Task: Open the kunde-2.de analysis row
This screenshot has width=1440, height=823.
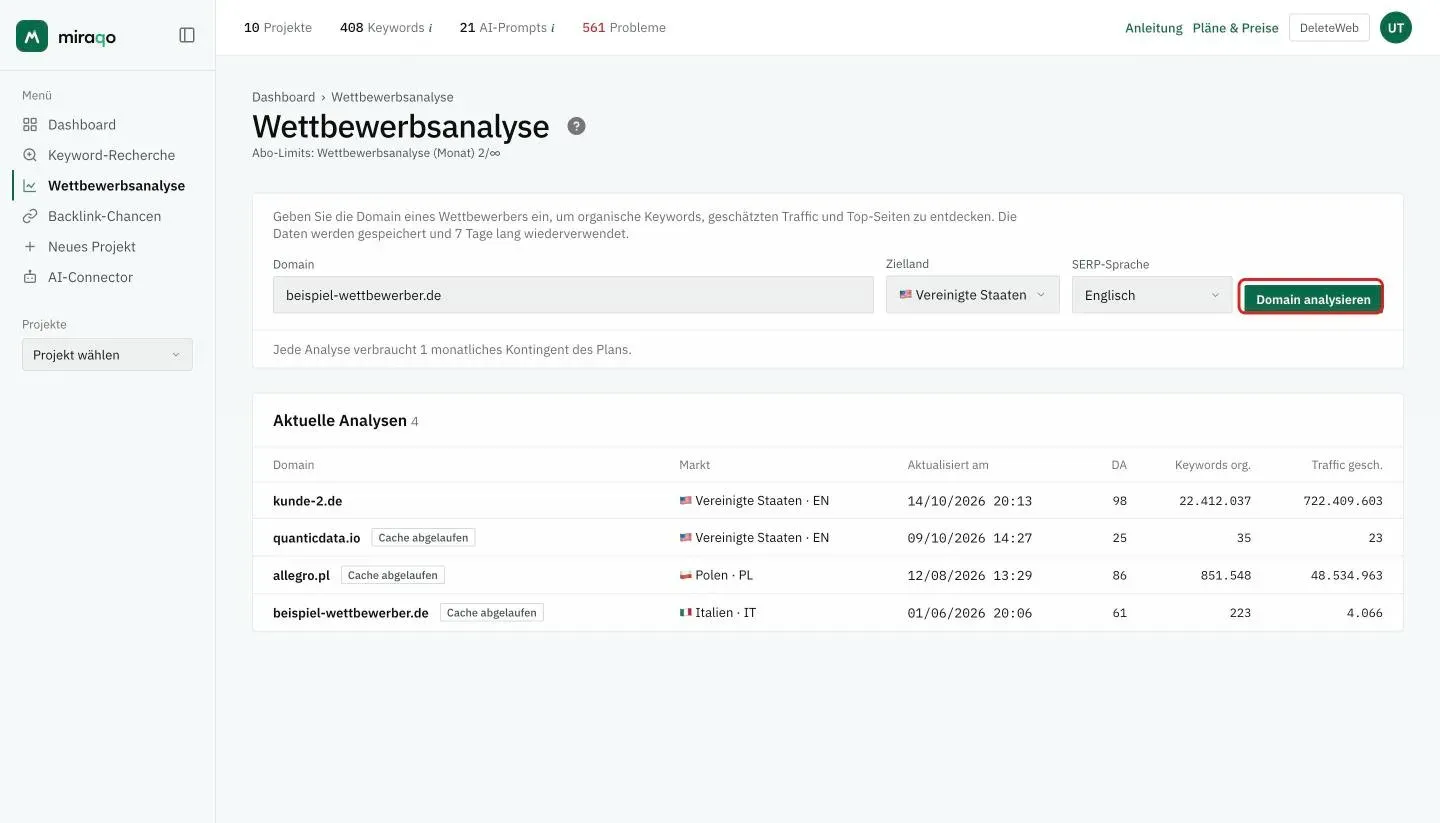Action: coord(828,501)
